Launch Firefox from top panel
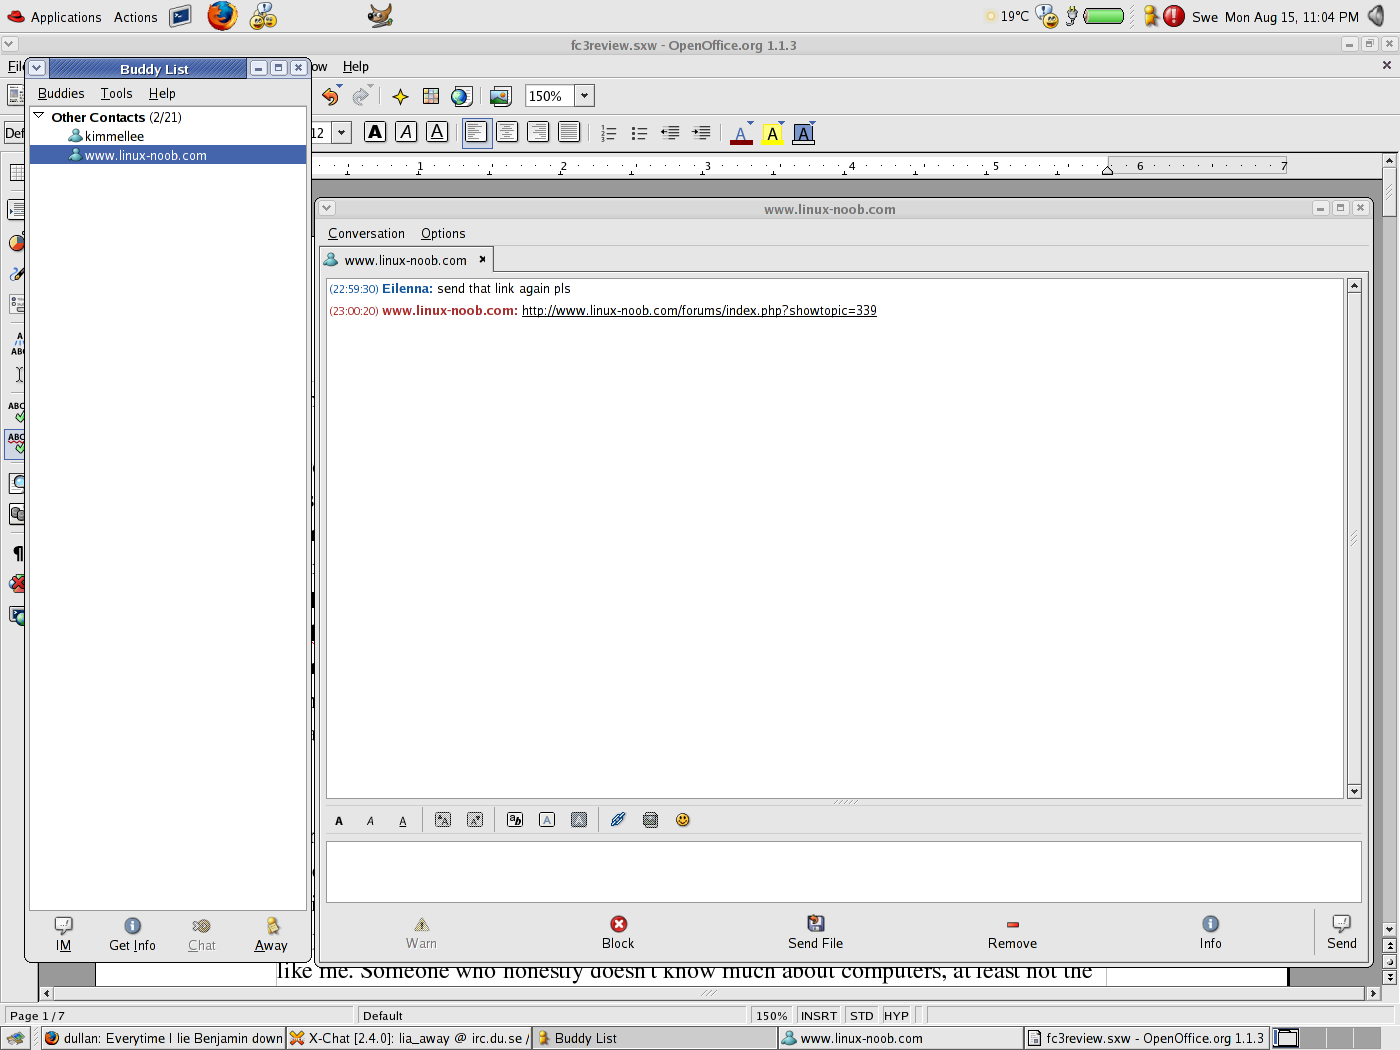Screen dimensions: 1400x1050 pos(222,16)
